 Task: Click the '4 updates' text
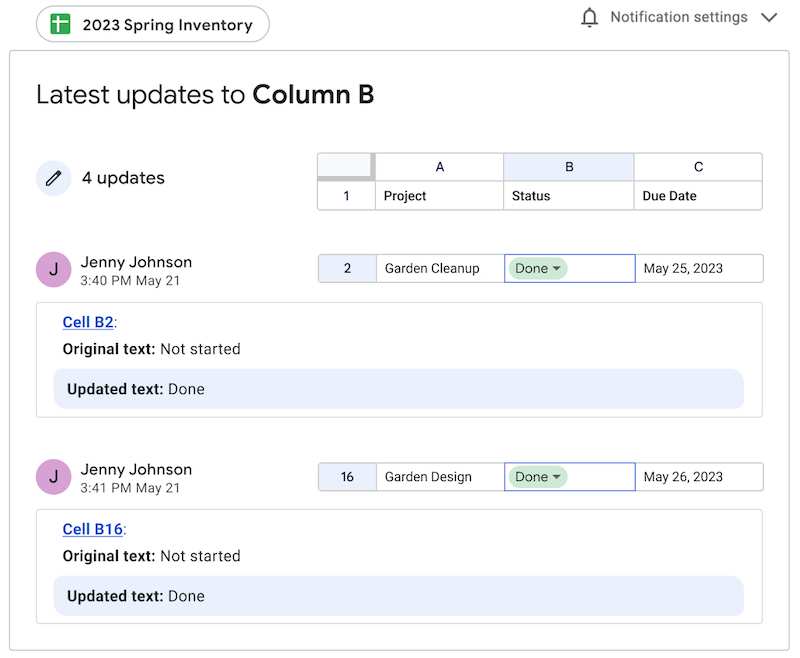(x=123, y=178)
